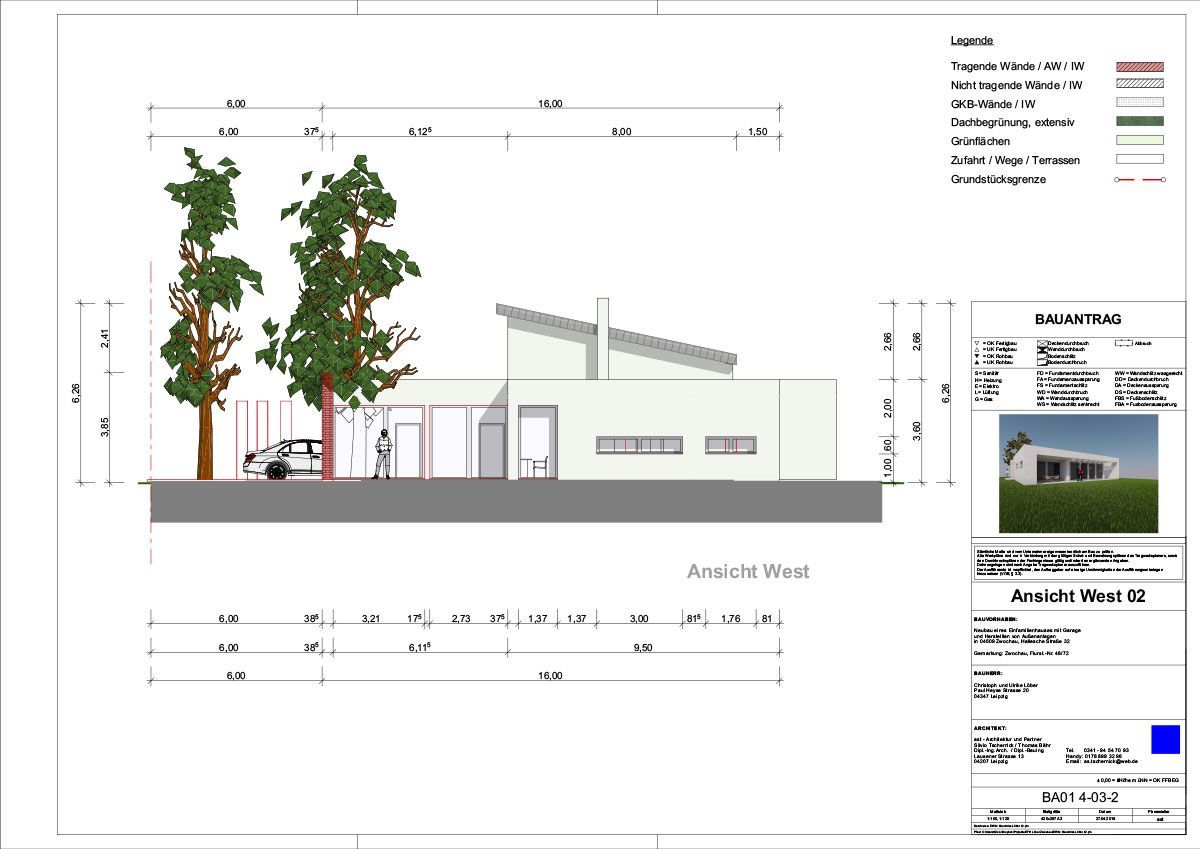Select the gray "Ansicht West" view label
Viewport: 1200px width, 849px height.
pos(747,572)
